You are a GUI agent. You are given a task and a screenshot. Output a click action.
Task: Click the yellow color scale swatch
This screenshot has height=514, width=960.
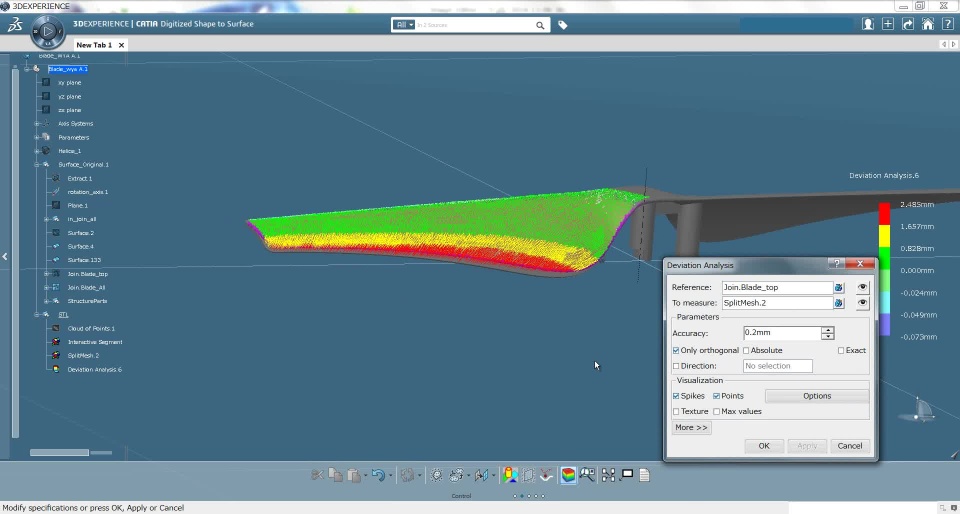pyautogui.click(x=885, y=236)
